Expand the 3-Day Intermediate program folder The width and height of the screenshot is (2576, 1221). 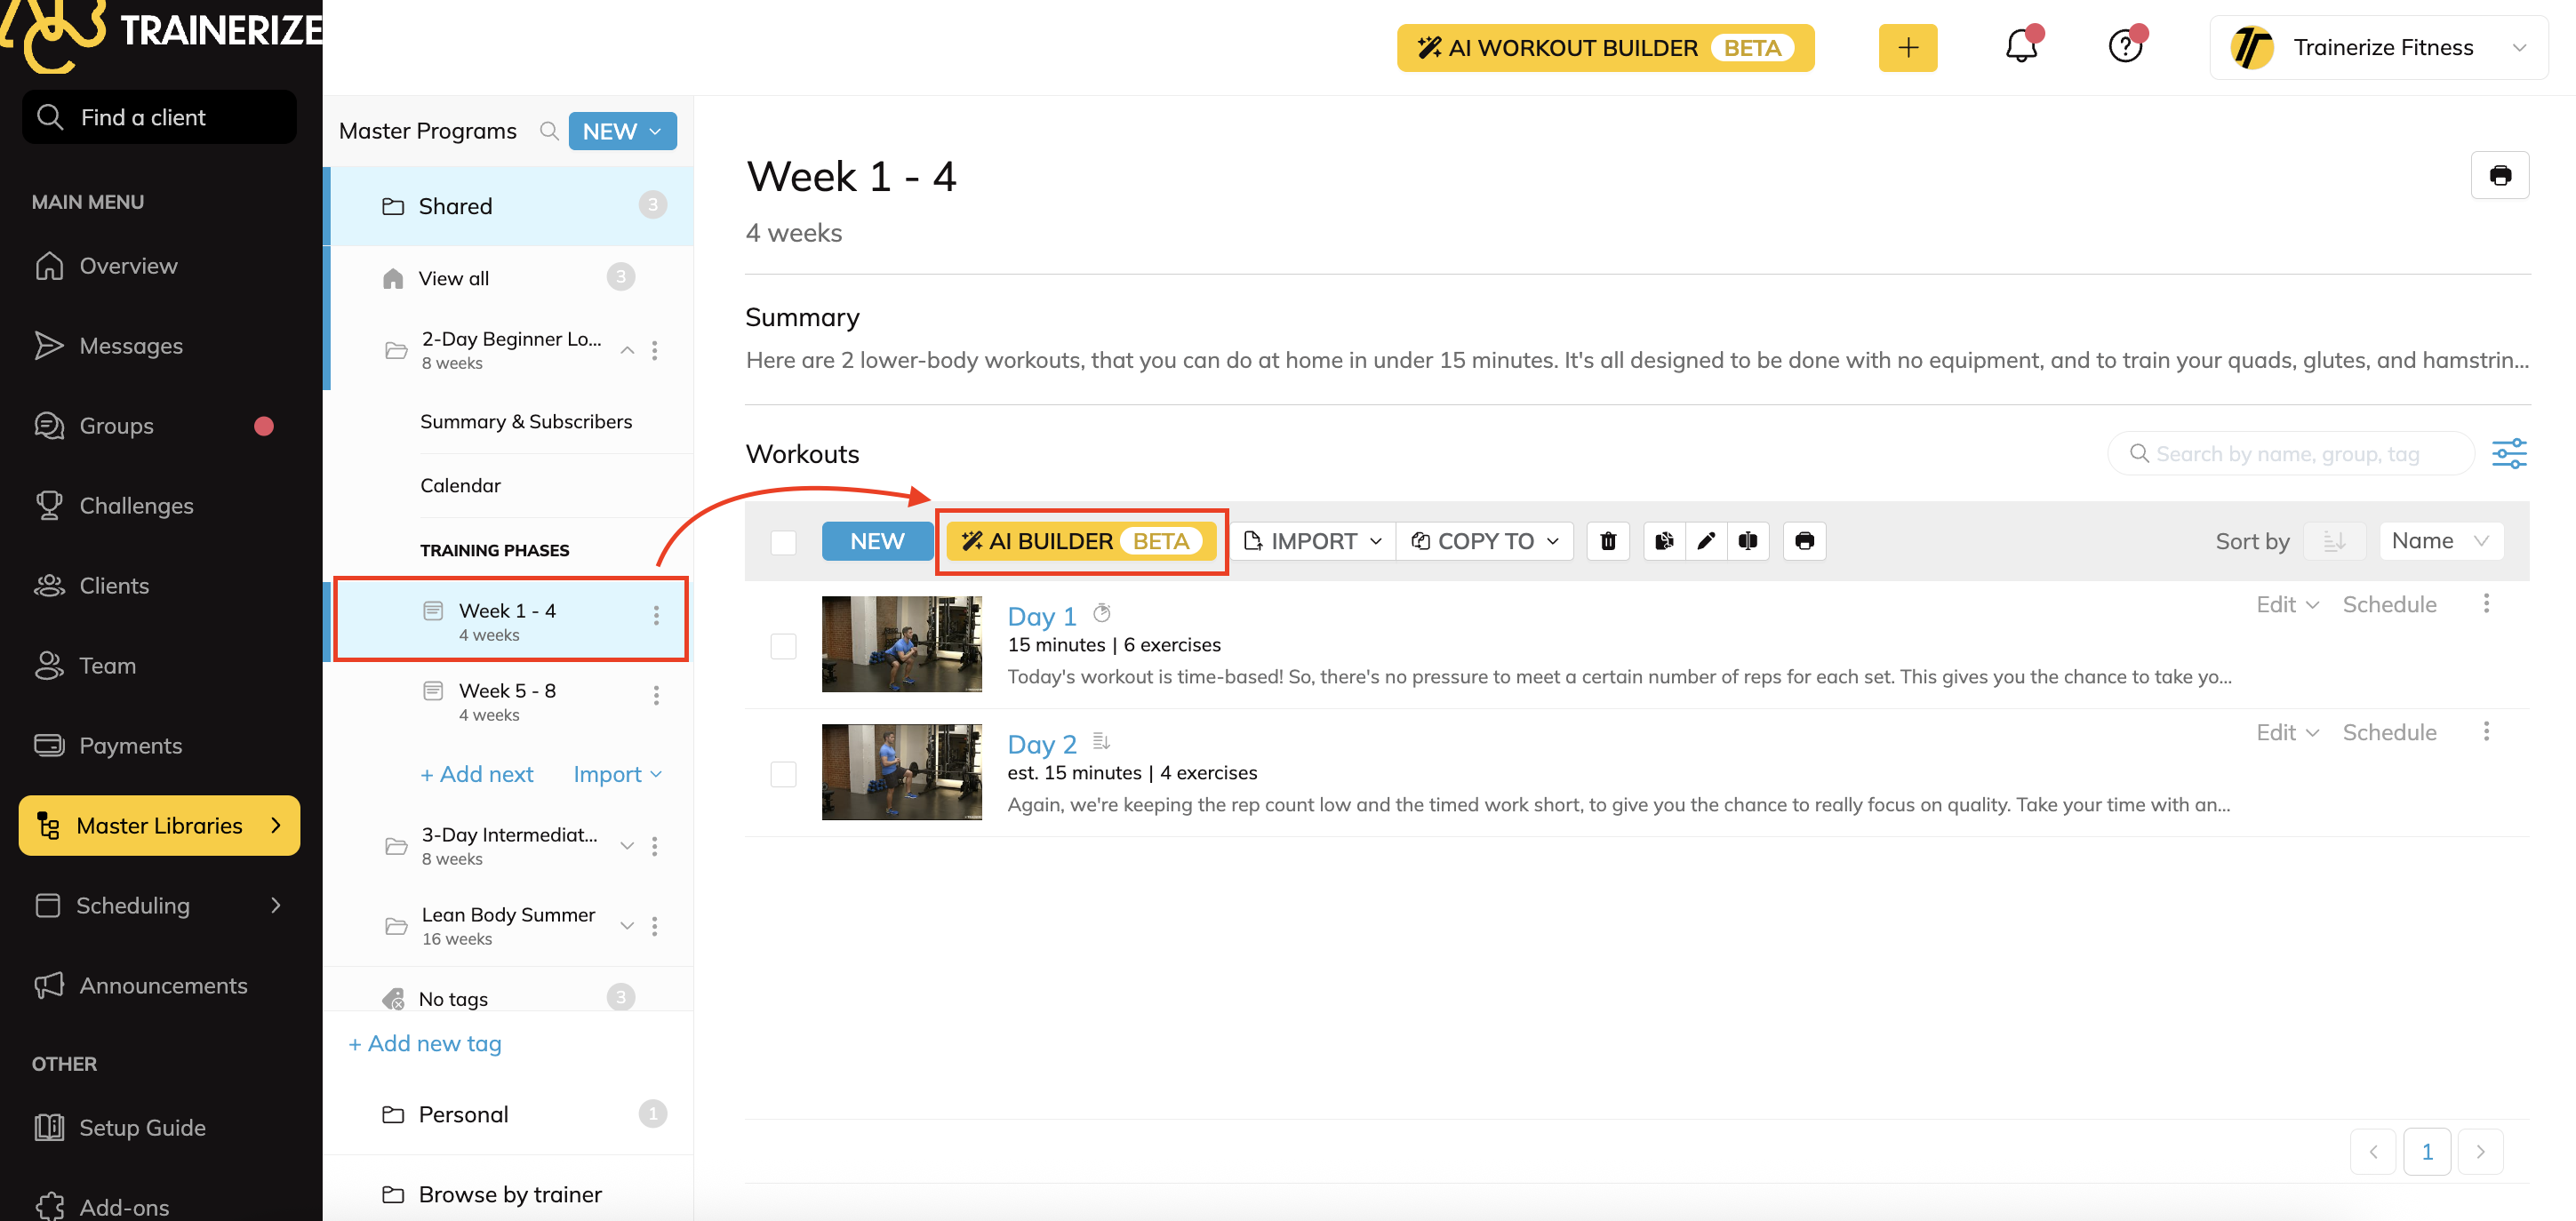627,846
